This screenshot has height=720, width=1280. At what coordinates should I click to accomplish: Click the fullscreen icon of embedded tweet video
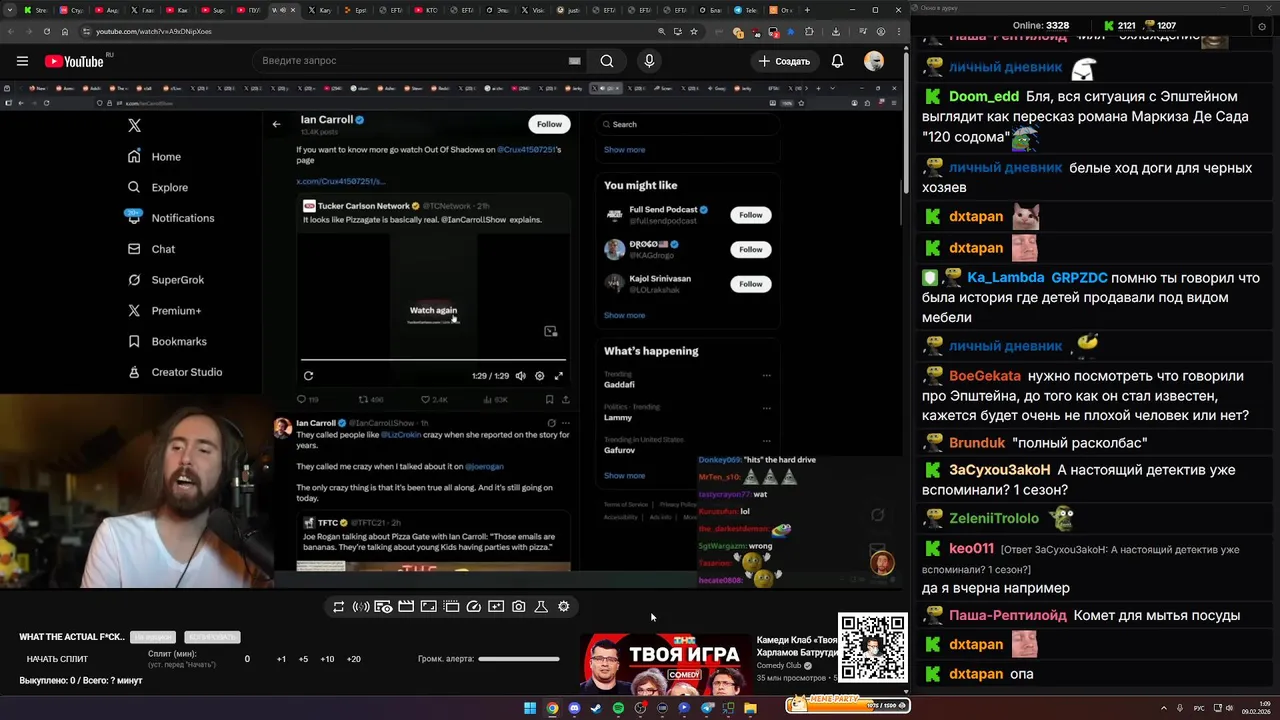(x=559, y=376)
